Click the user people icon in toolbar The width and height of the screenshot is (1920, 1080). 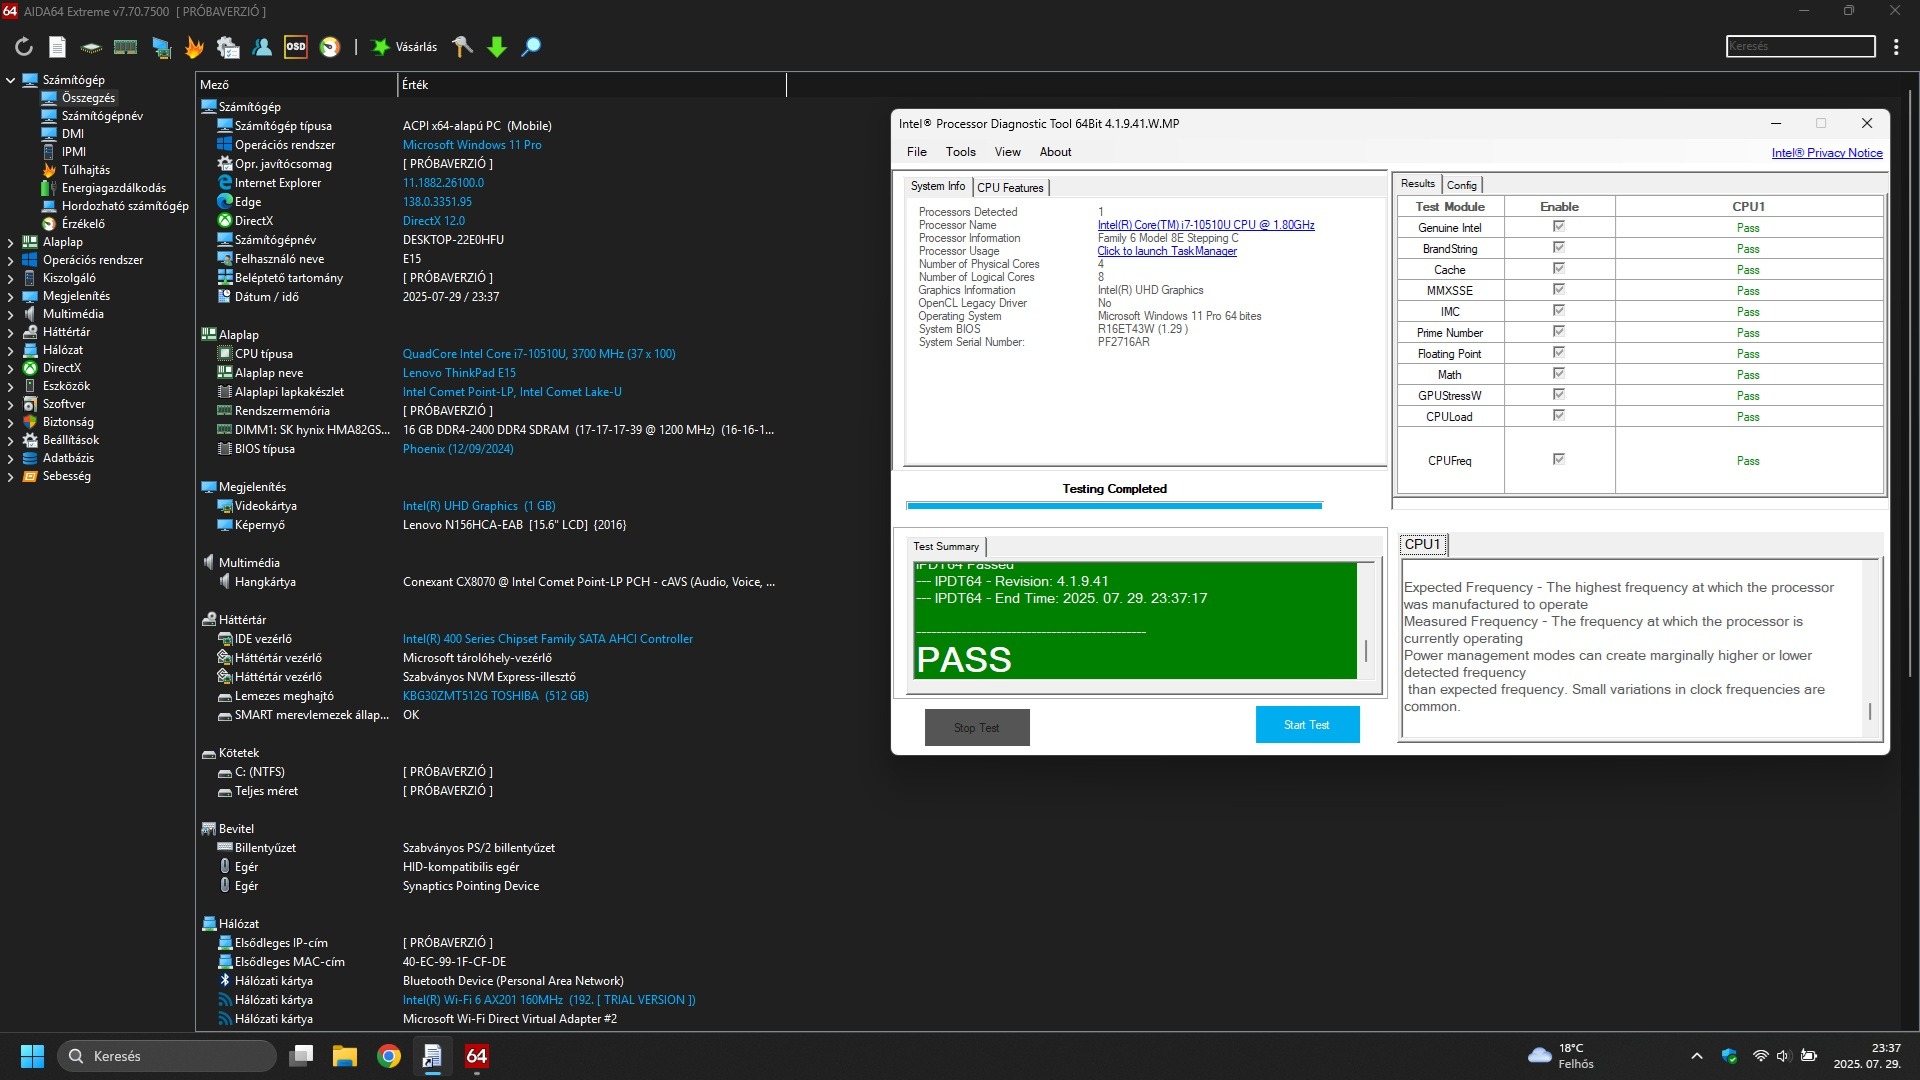coord(262,47)
